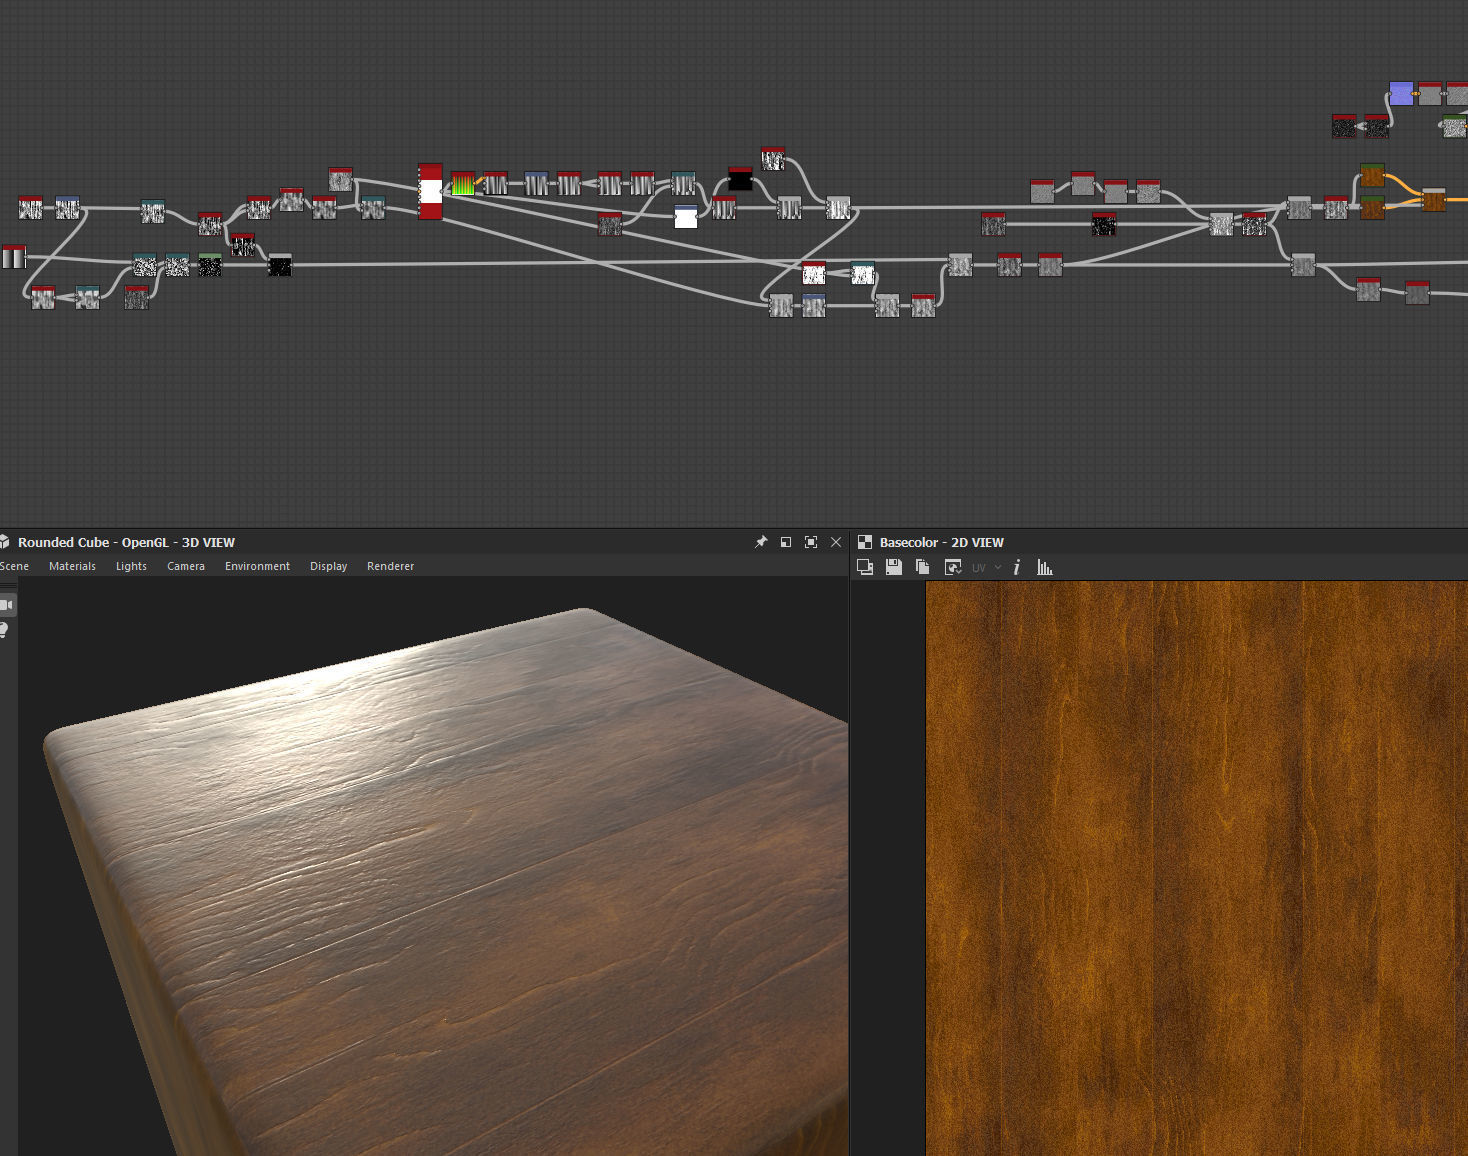
Task: Maximize the 3D view panel
Action: (x=811, y=542)
